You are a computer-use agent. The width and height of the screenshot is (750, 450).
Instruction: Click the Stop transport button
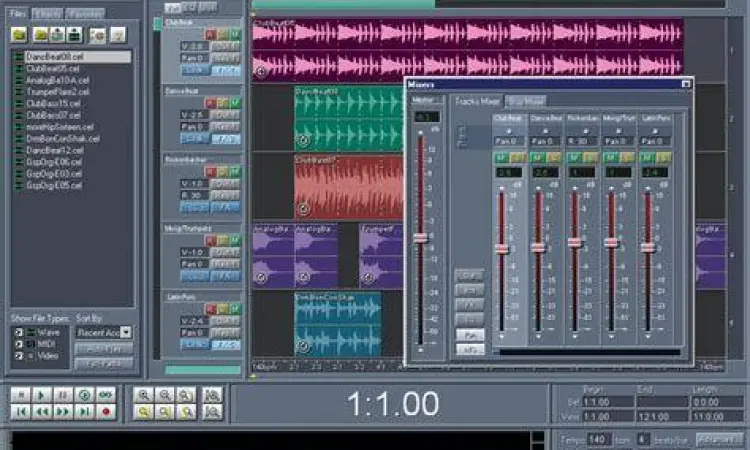click(20, 395)
